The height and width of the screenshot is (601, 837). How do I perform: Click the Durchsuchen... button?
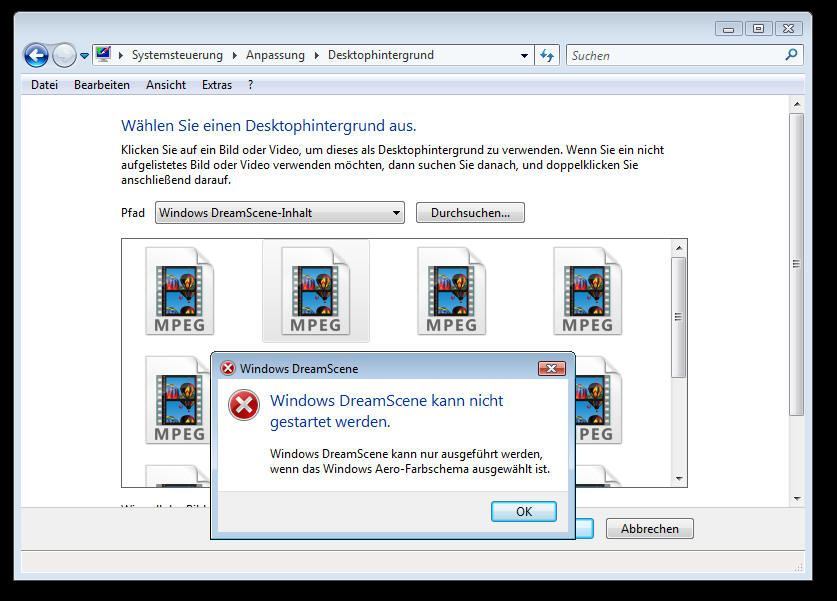coord(470,212)
